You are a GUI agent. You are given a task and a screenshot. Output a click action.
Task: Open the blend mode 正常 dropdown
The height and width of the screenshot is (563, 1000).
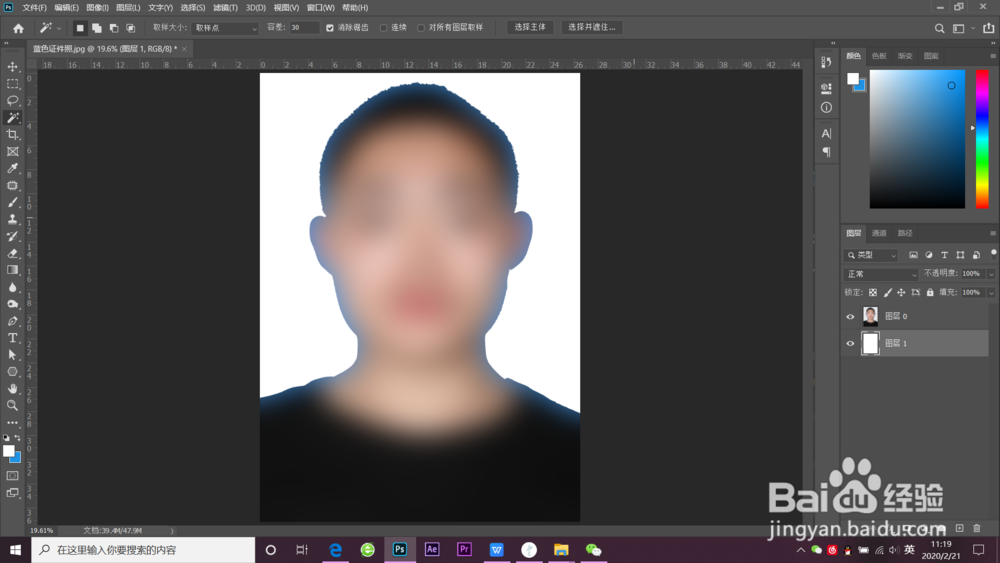(881, 274)
